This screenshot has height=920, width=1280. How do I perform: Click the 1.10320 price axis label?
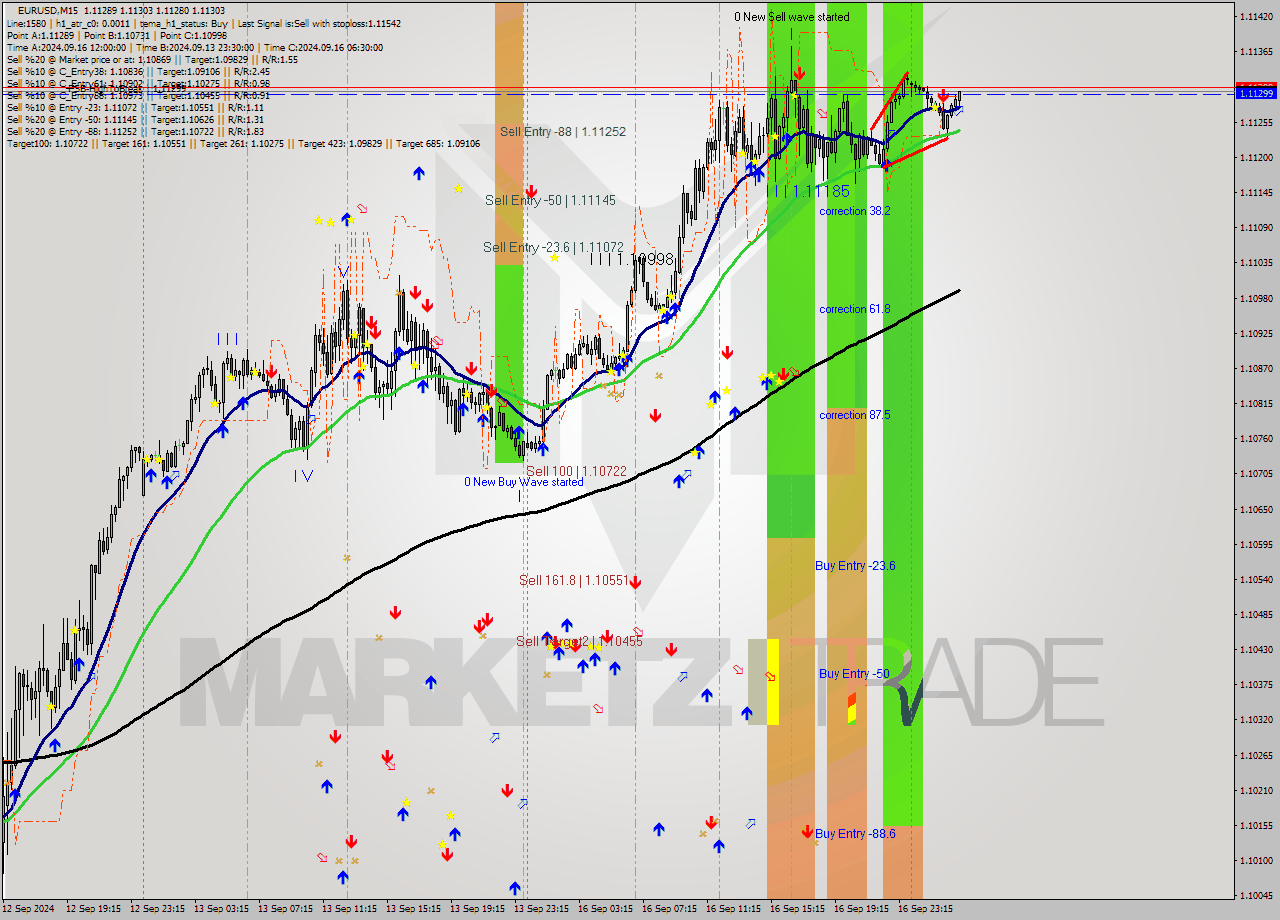[x=1256, y=719]
